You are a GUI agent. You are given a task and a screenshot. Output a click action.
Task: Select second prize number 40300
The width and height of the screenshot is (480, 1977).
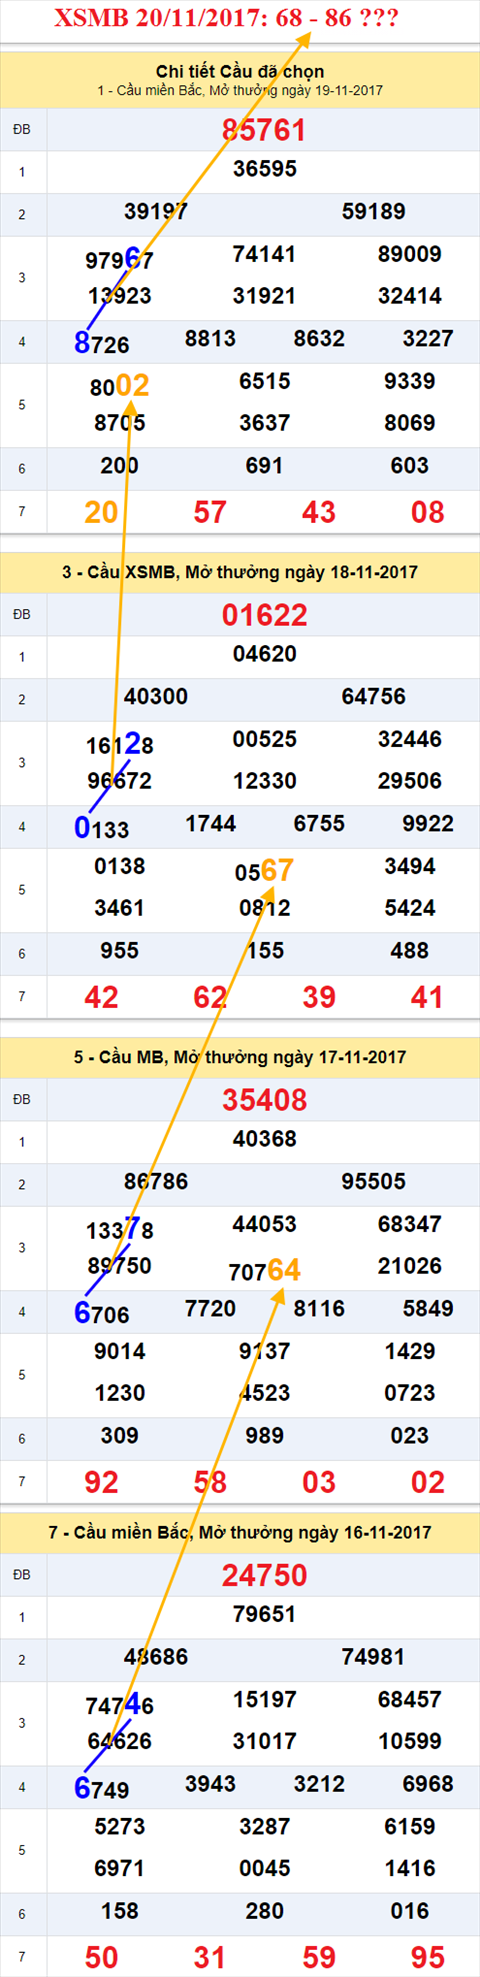click(156, 697)
